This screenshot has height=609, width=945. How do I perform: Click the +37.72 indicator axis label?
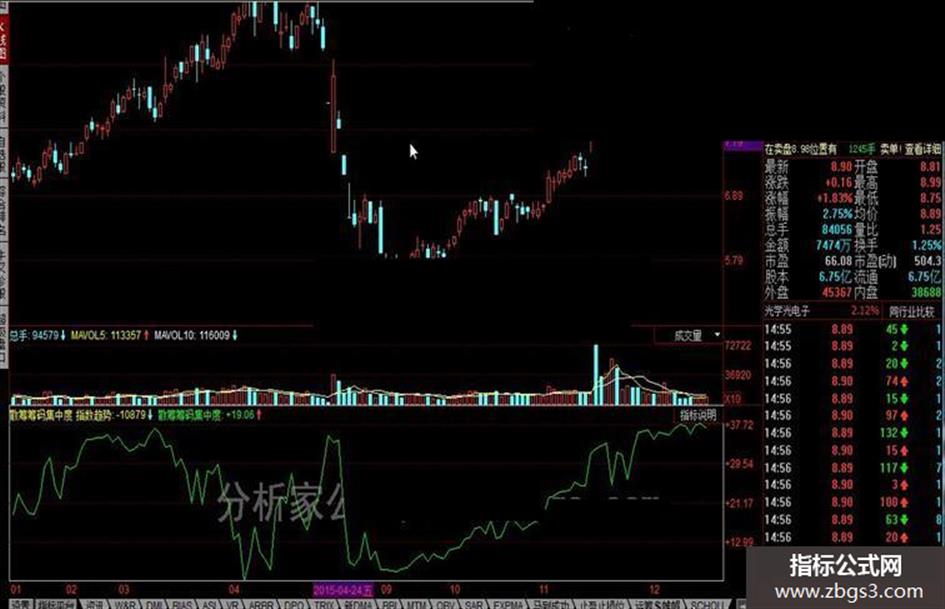(740, 425)
